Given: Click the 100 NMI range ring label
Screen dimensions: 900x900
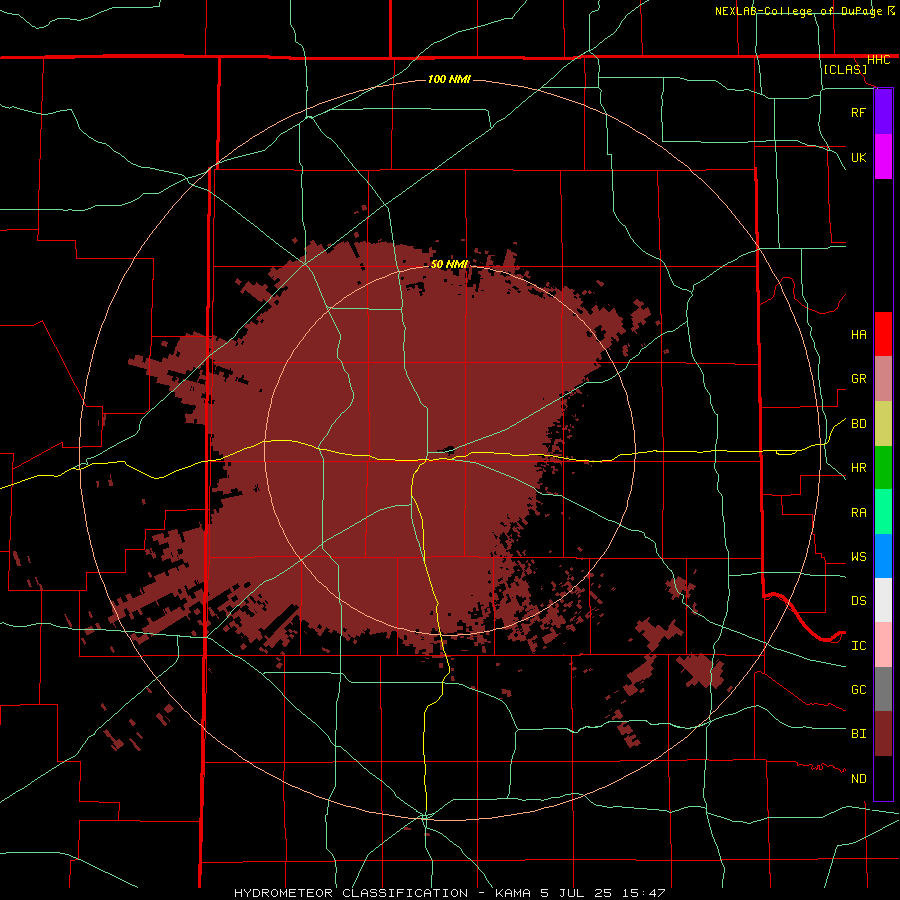Looking at the screenshot, I should pos(449,79).
